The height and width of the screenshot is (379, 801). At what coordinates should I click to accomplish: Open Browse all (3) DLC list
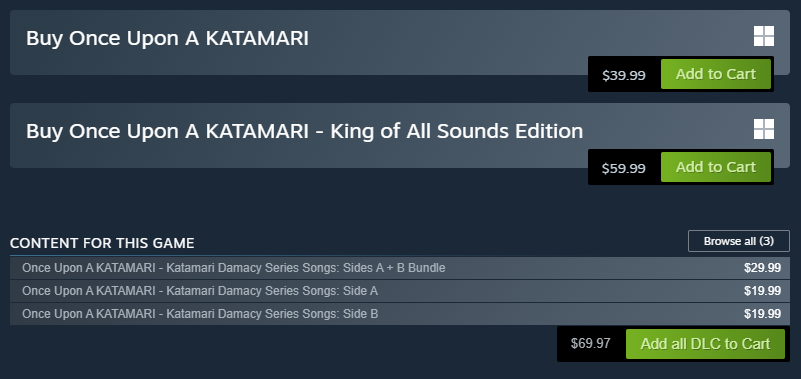click(x=739, y=241)
